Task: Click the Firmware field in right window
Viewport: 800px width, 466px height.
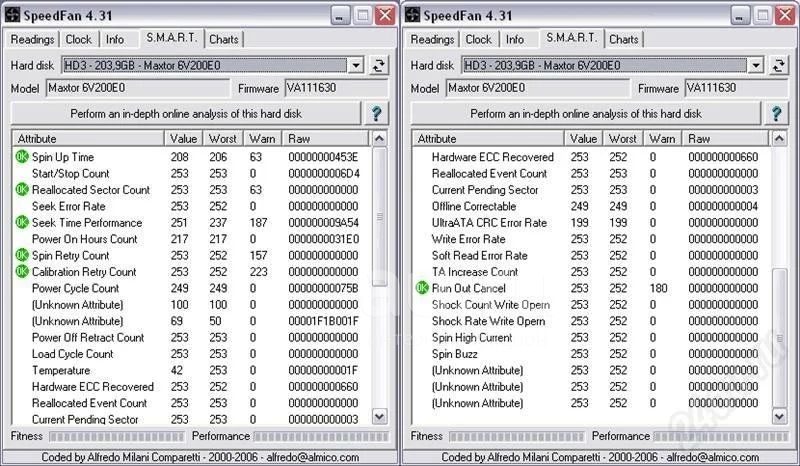Action: (x=736, y=88)
